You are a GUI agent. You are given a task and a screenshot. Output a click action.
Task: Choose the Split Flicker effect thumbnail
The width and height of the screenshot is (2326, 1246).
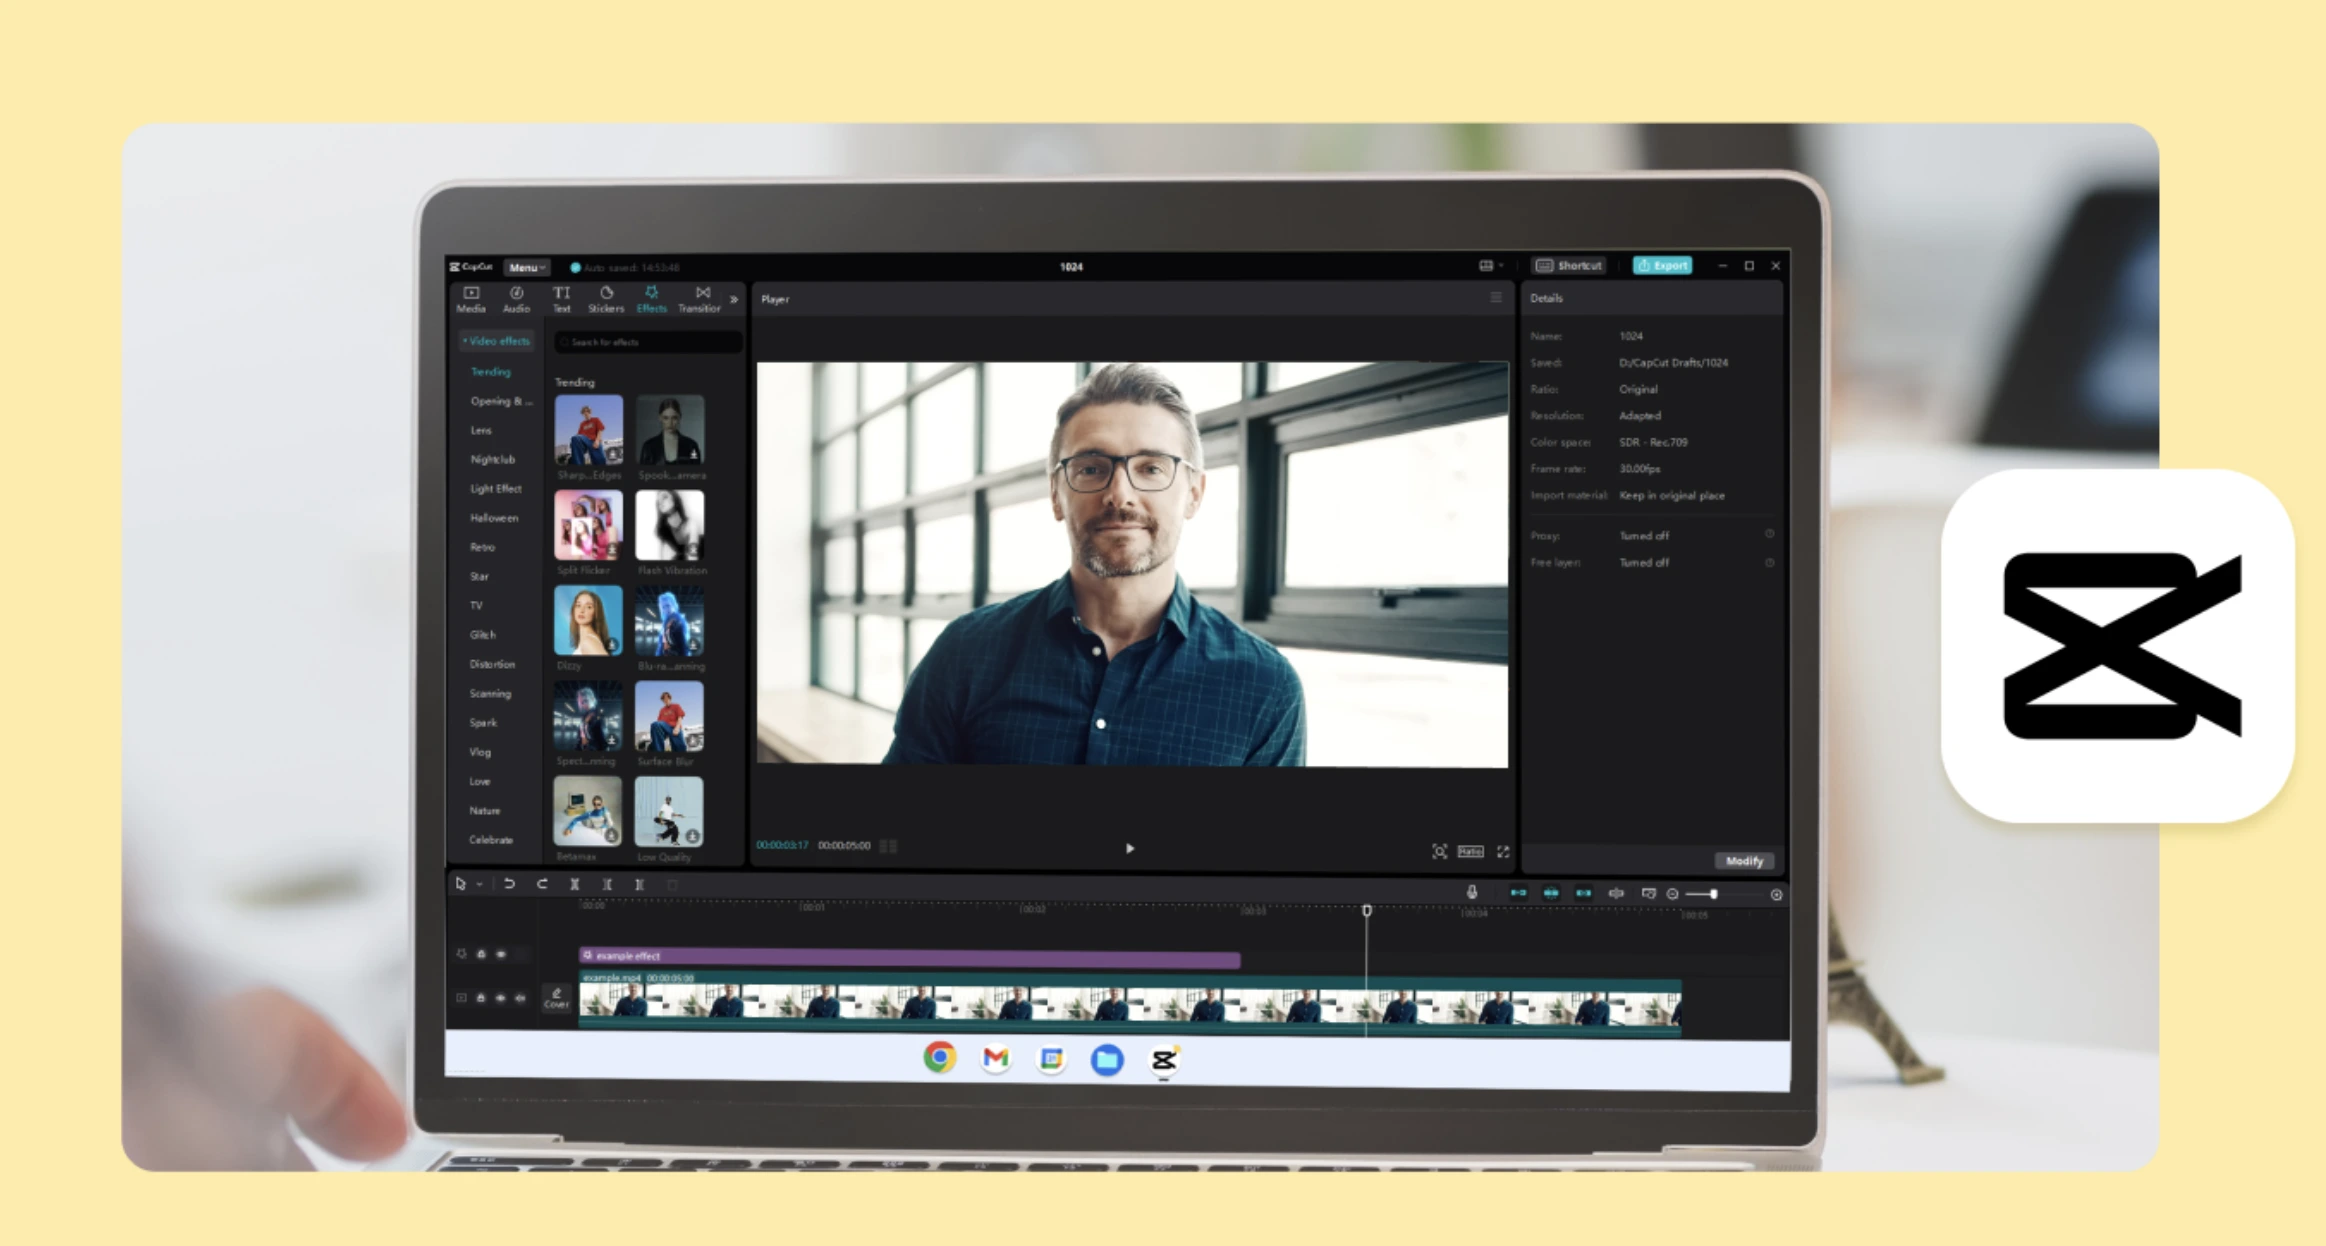click(589, 525)
